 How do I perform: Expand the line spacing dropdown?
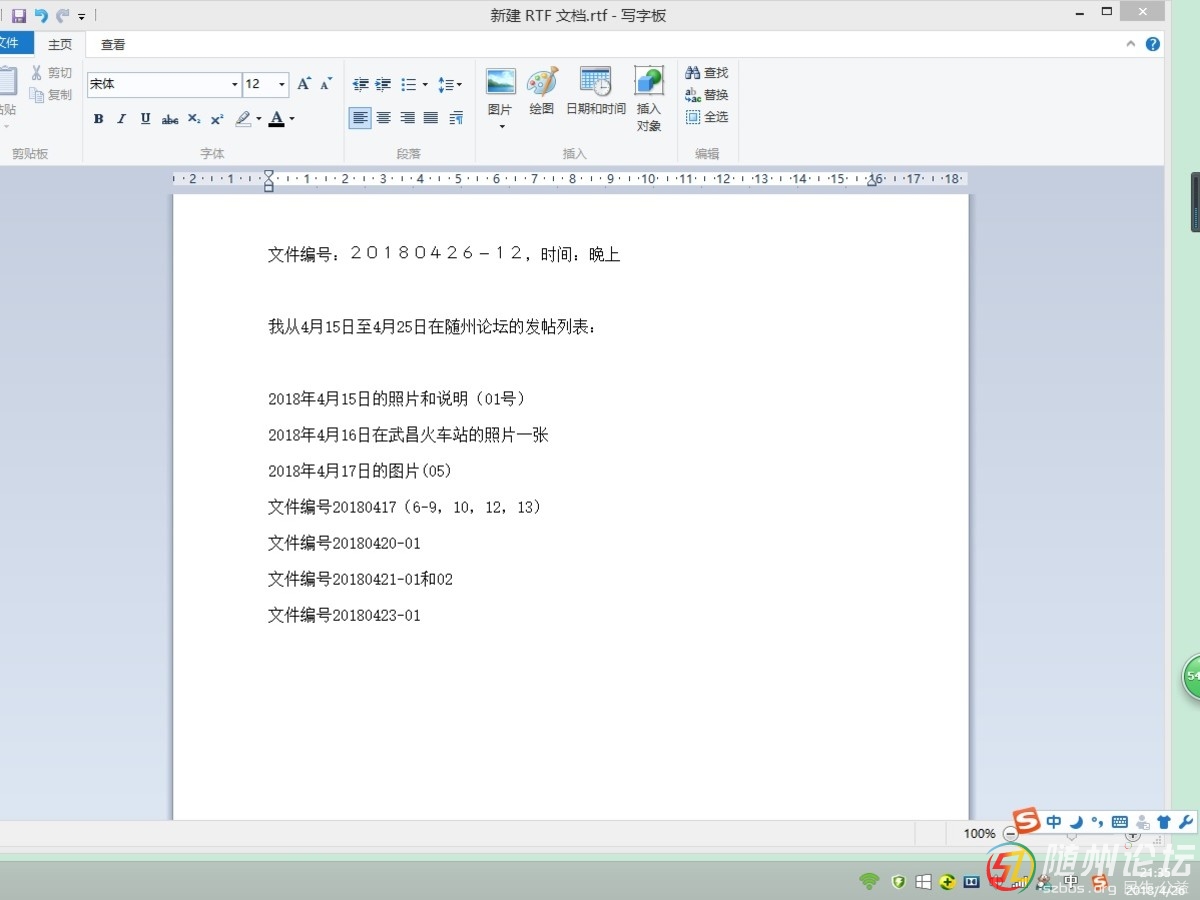click(x=450, y=85)
